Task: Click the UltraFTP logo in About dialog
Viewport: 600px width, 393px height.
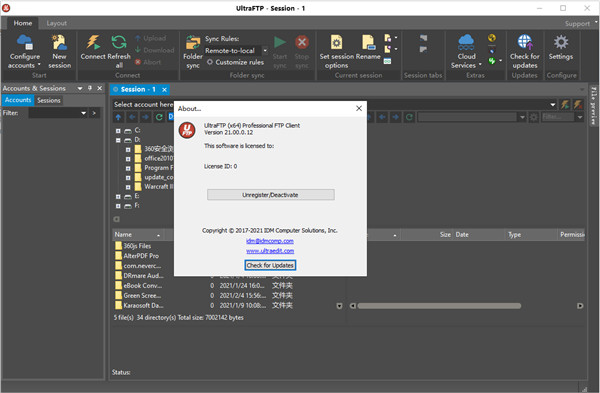Action: point(187,130)
